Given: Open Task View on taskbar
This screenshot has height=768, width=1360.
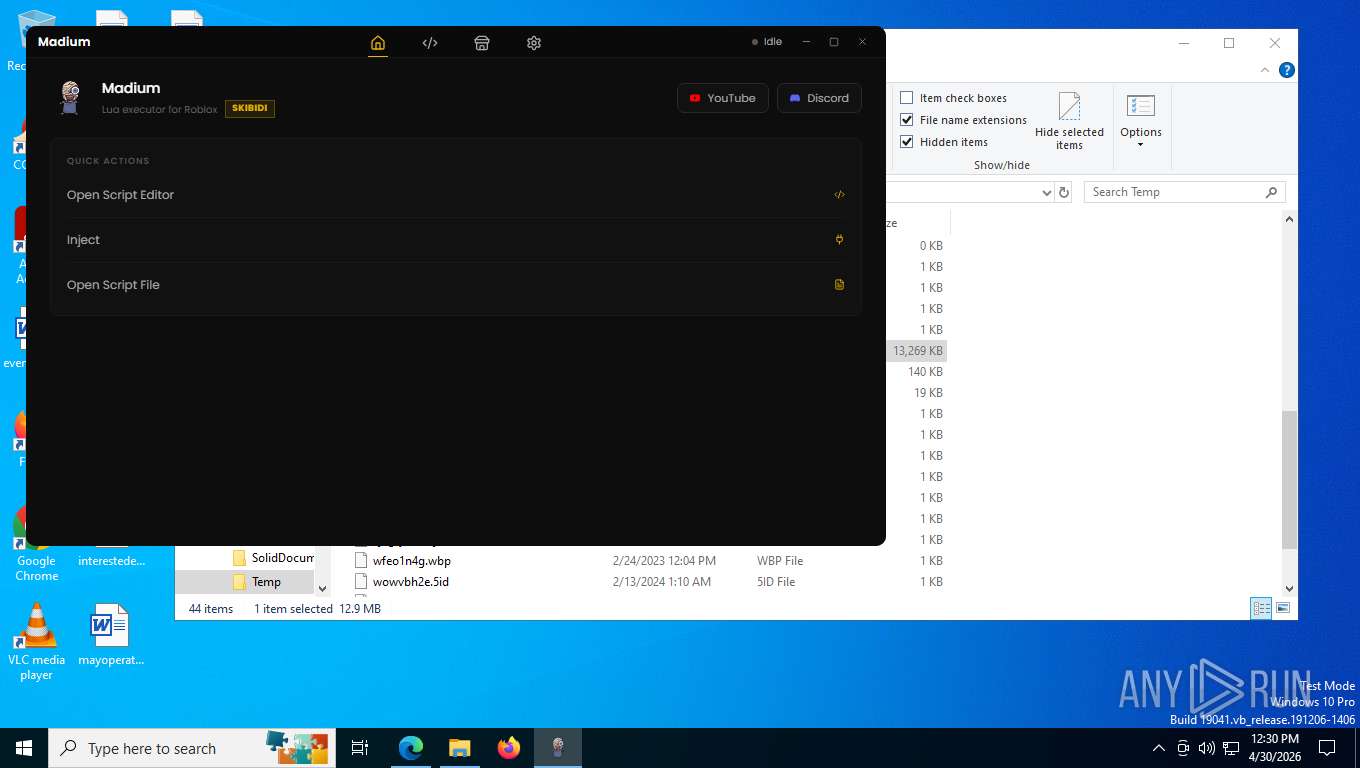Looking at the screenshot, I should tap(360, 748).
